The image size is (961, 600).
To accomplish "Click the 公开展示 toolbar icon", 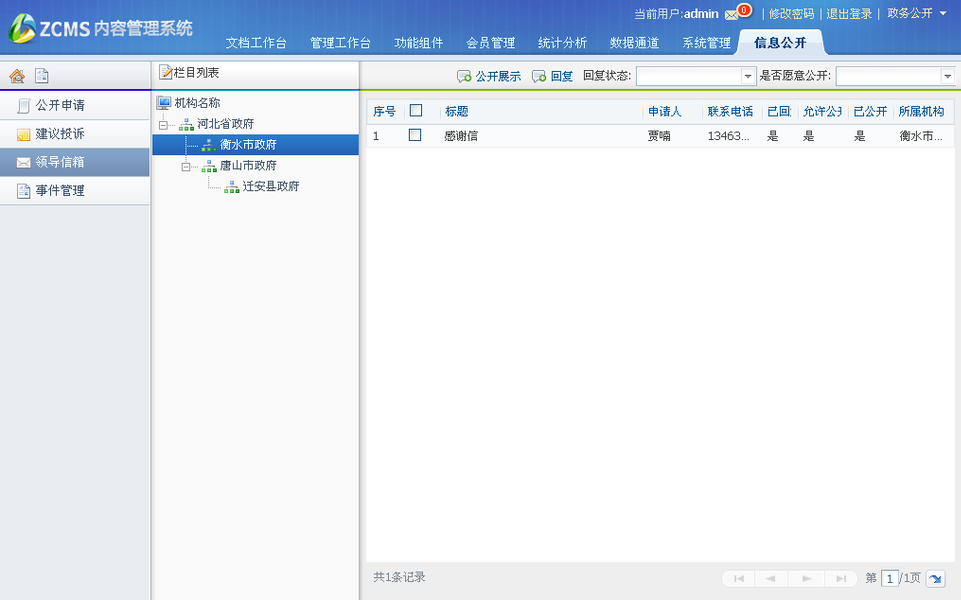I will tap(489, 76).
